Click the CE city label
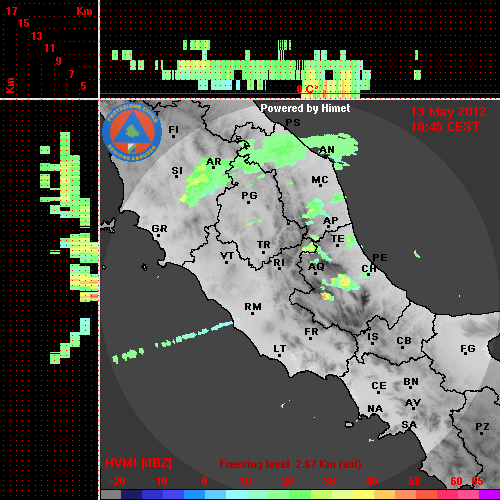Screen dimensions: 500x500 point(379,386)
